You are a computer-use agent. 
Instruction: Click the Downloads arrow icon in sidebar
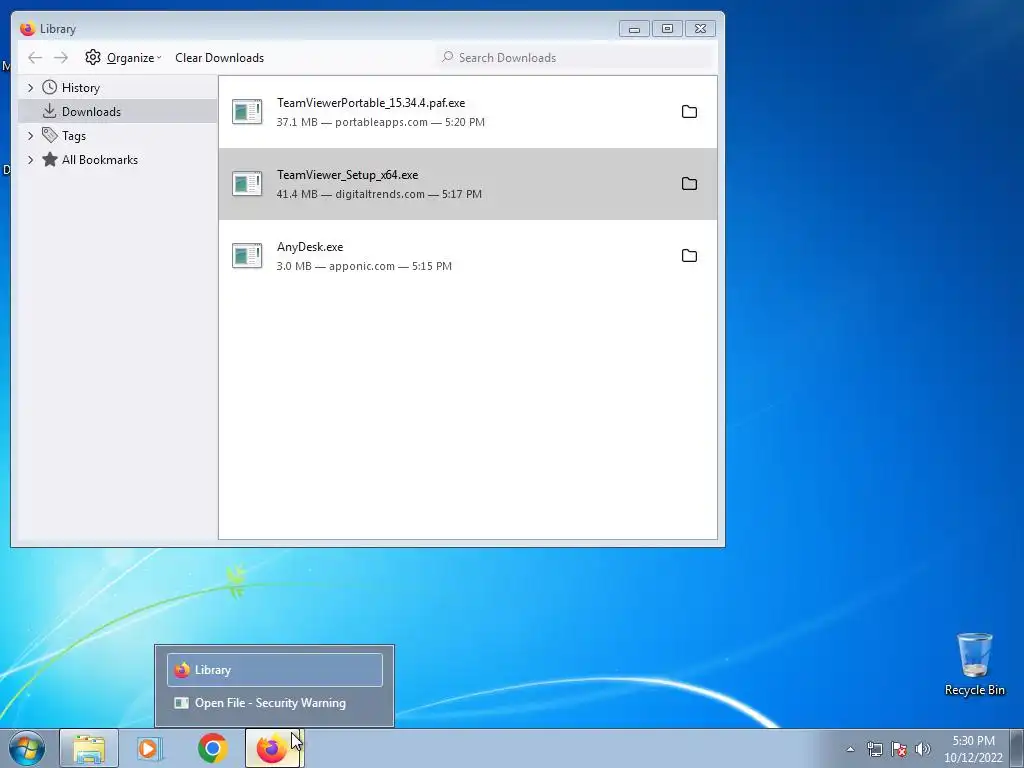click(x=50, y=111)
